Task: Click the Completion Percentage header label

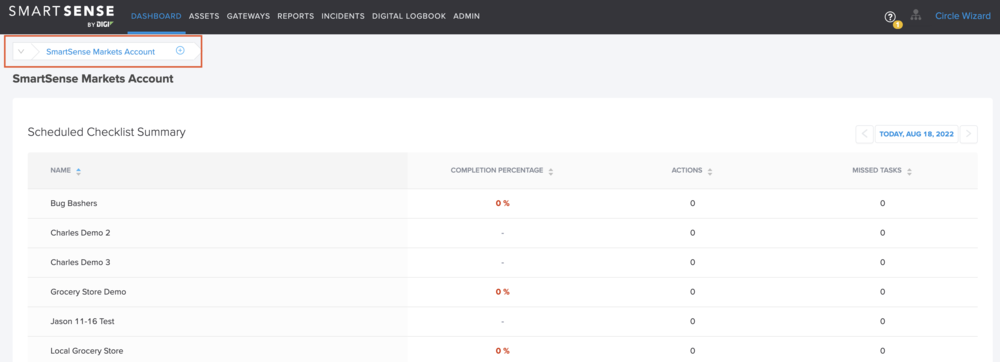Action: click(x=497, y=171)
